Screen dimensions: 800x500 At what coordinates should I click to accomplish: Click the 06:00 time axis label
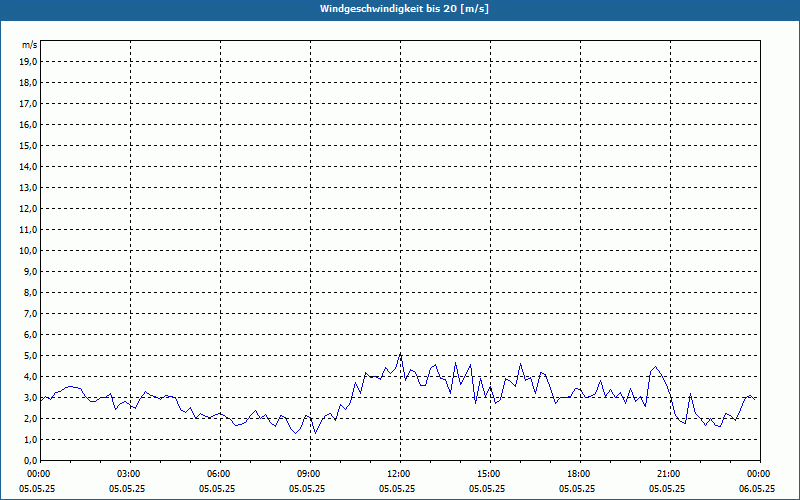click(220, 474)
